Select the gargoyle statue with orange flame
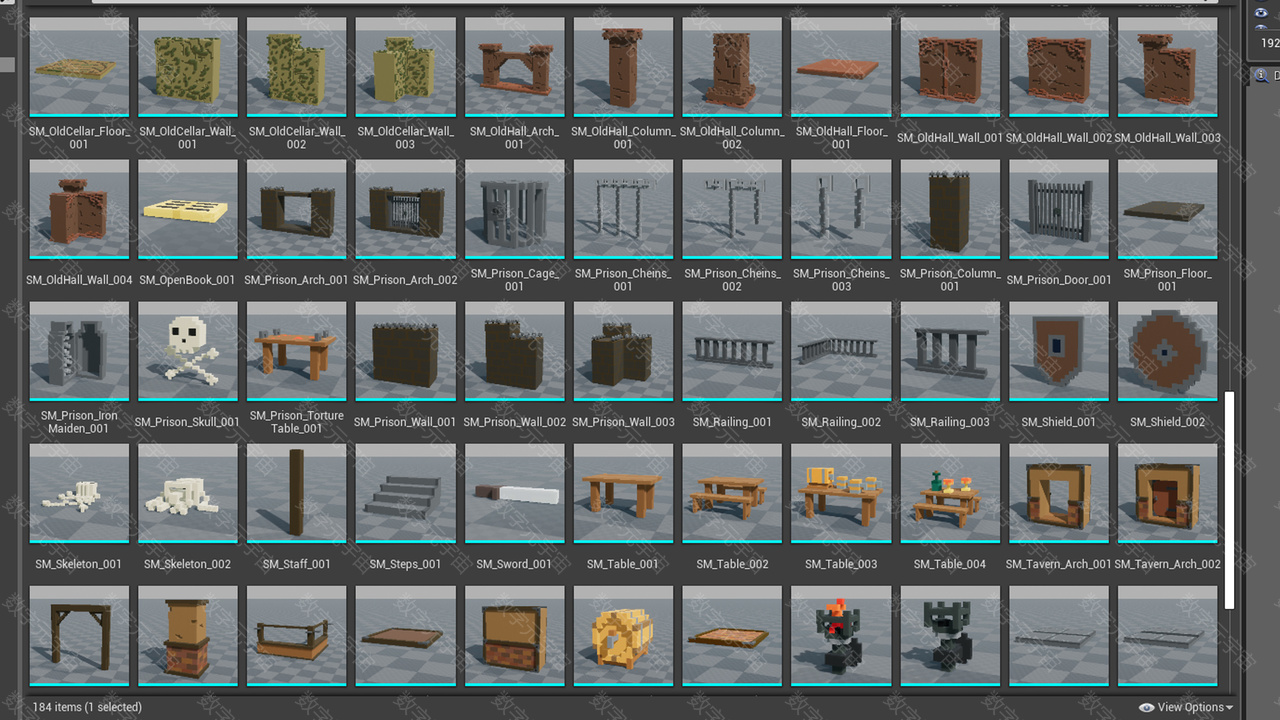 [841, 635]
